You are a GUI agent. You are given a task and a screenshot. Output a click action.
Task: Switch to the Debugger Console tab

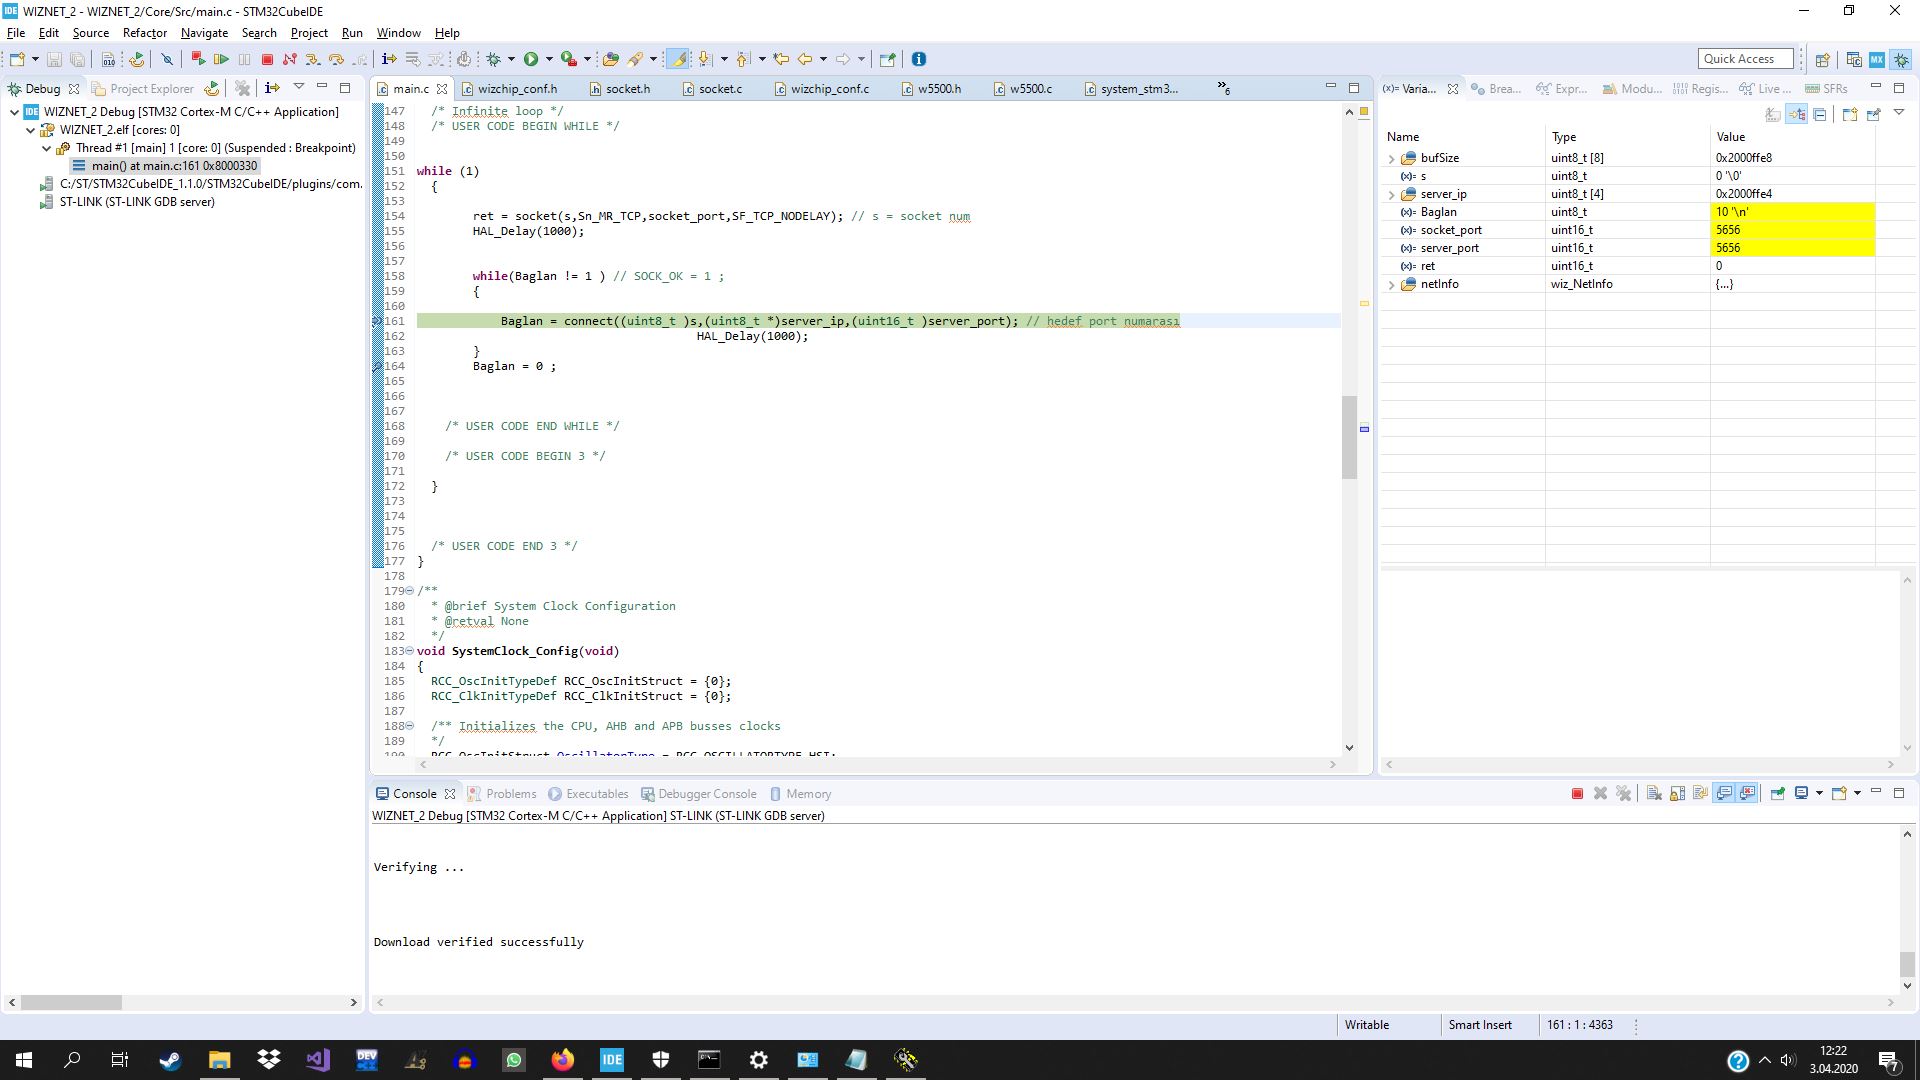[x=699, y=794]
